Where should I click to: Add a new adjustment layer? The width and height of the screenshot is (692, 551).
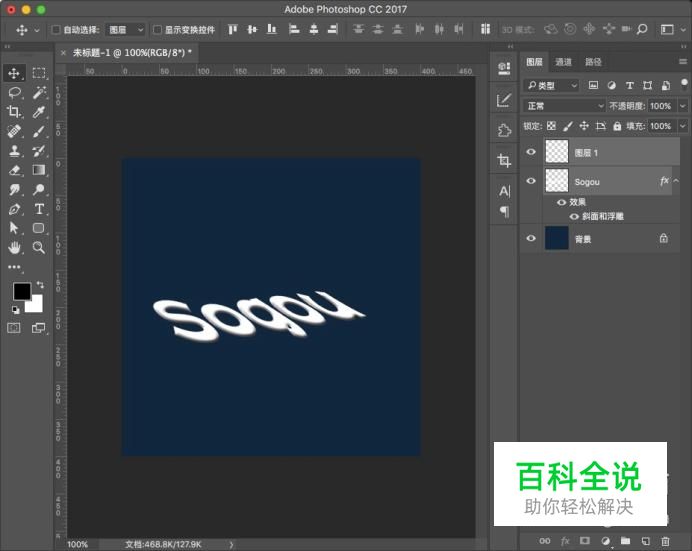pos(606,541)
